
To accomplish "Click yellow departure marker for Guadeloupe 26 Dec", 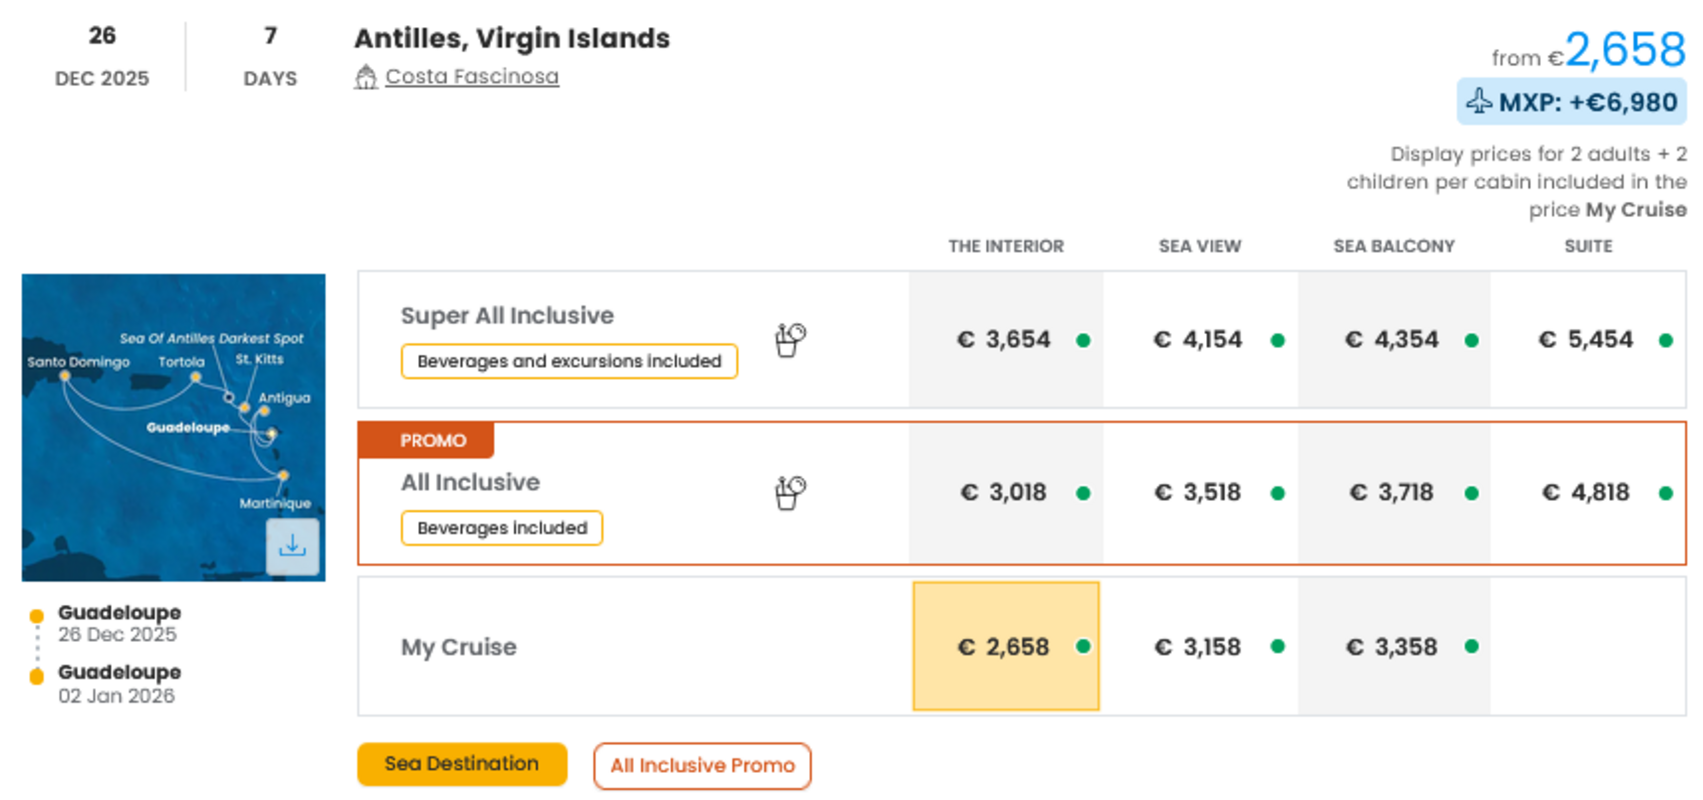I will (x=37, y=616).
